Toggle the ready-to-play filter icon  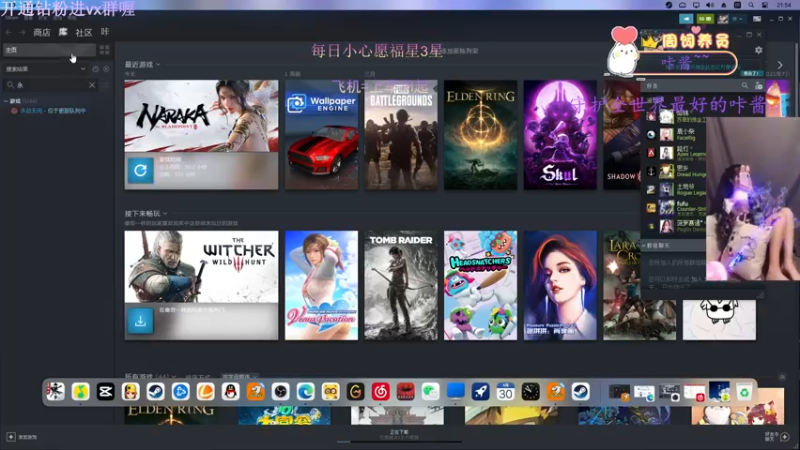tap(106, 69)
